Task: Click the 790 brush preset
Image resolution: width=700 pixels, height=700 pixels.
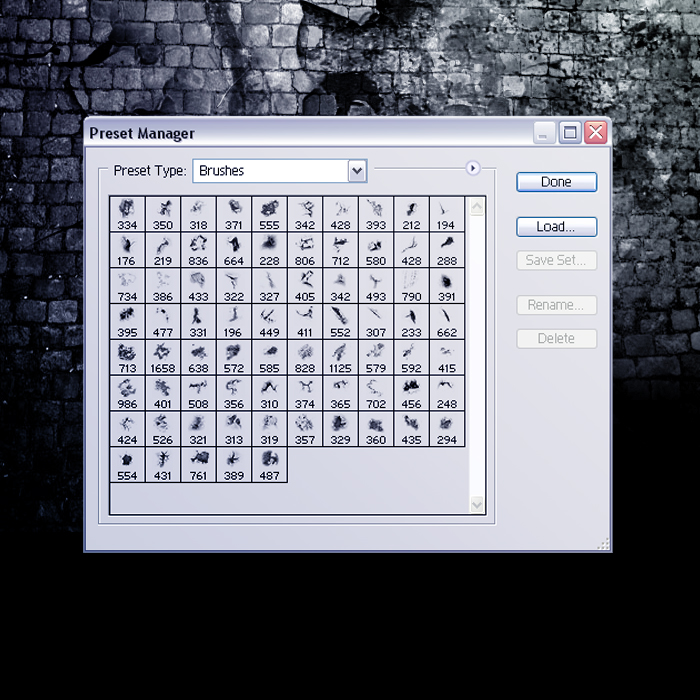Action: click(x=411, y=286)
